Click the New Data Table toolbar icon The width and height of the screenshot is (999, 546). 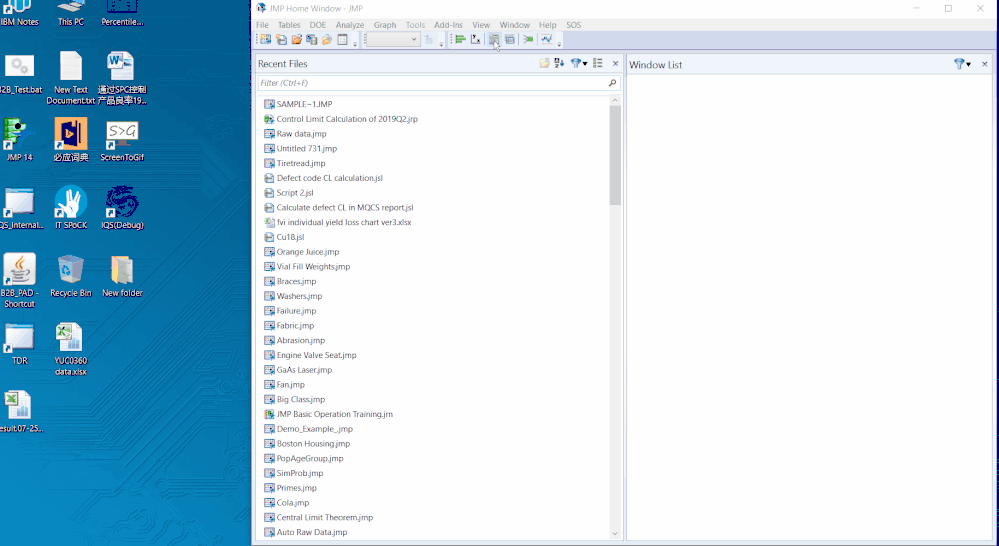tap(266, 40)
